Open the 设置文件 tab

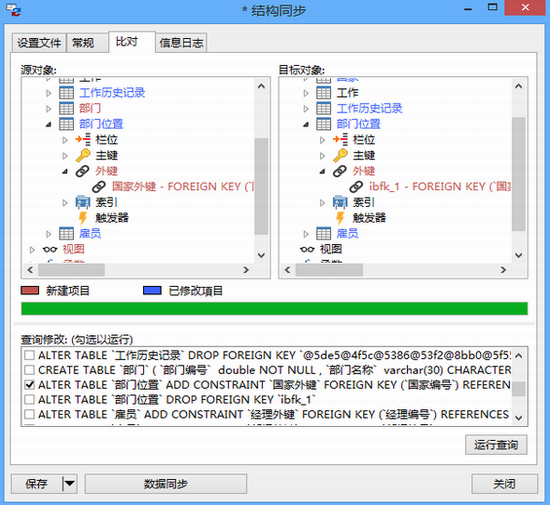[x=39, y=43]
